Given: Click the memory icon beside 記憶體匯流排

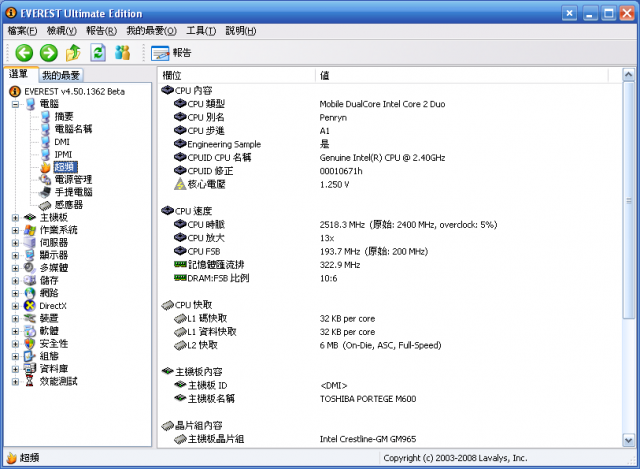Looking at the screenshot, I should click(x=180, y=265).
